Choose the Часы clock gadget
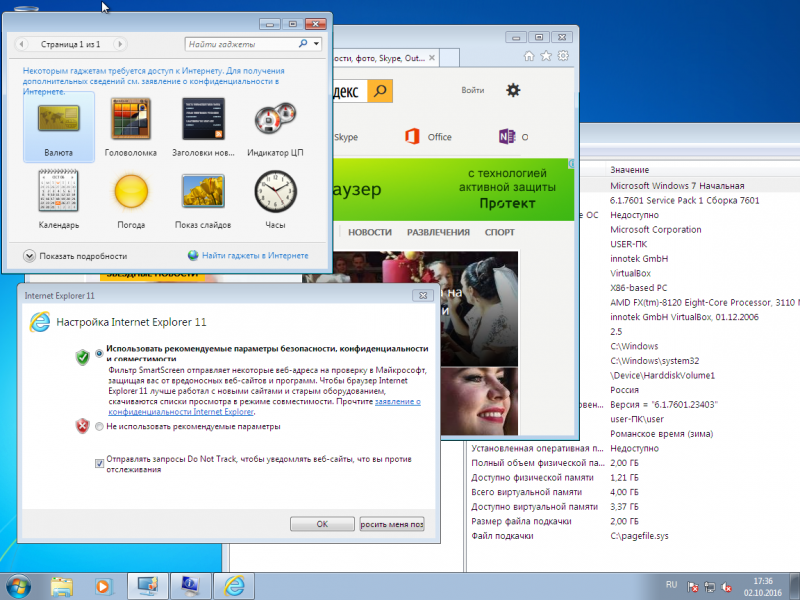Viewport: 800px width, 600px height. coord(276,199)
